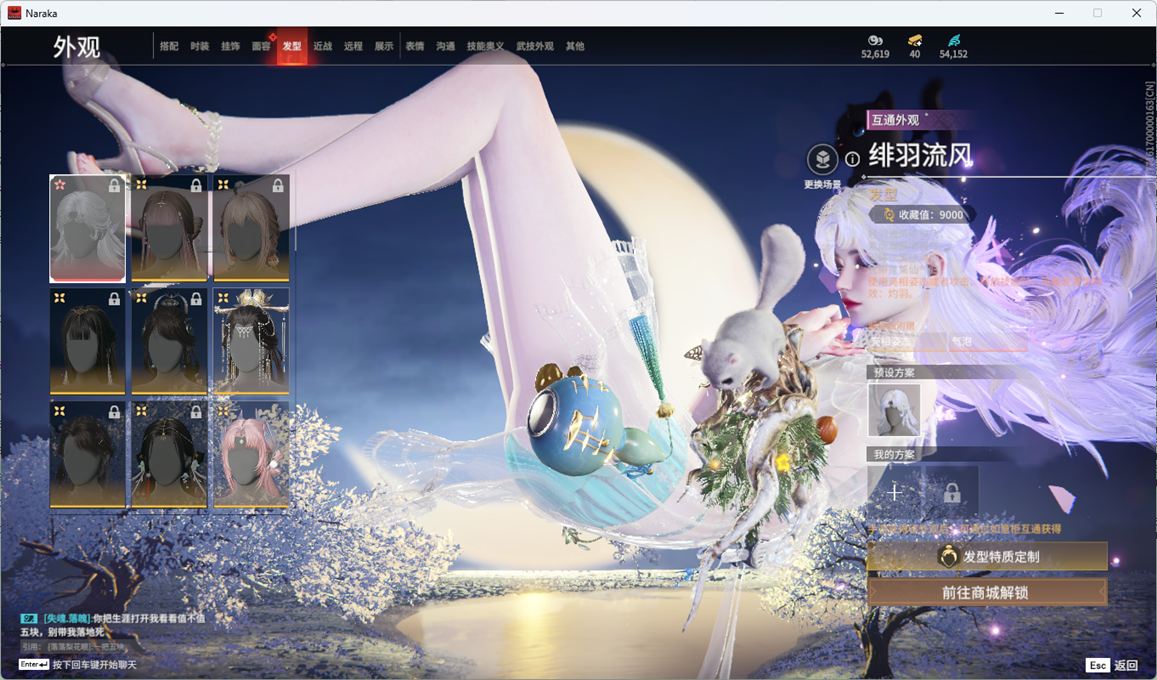Select the long brown hairstyle with side buns

pos(169,228)
